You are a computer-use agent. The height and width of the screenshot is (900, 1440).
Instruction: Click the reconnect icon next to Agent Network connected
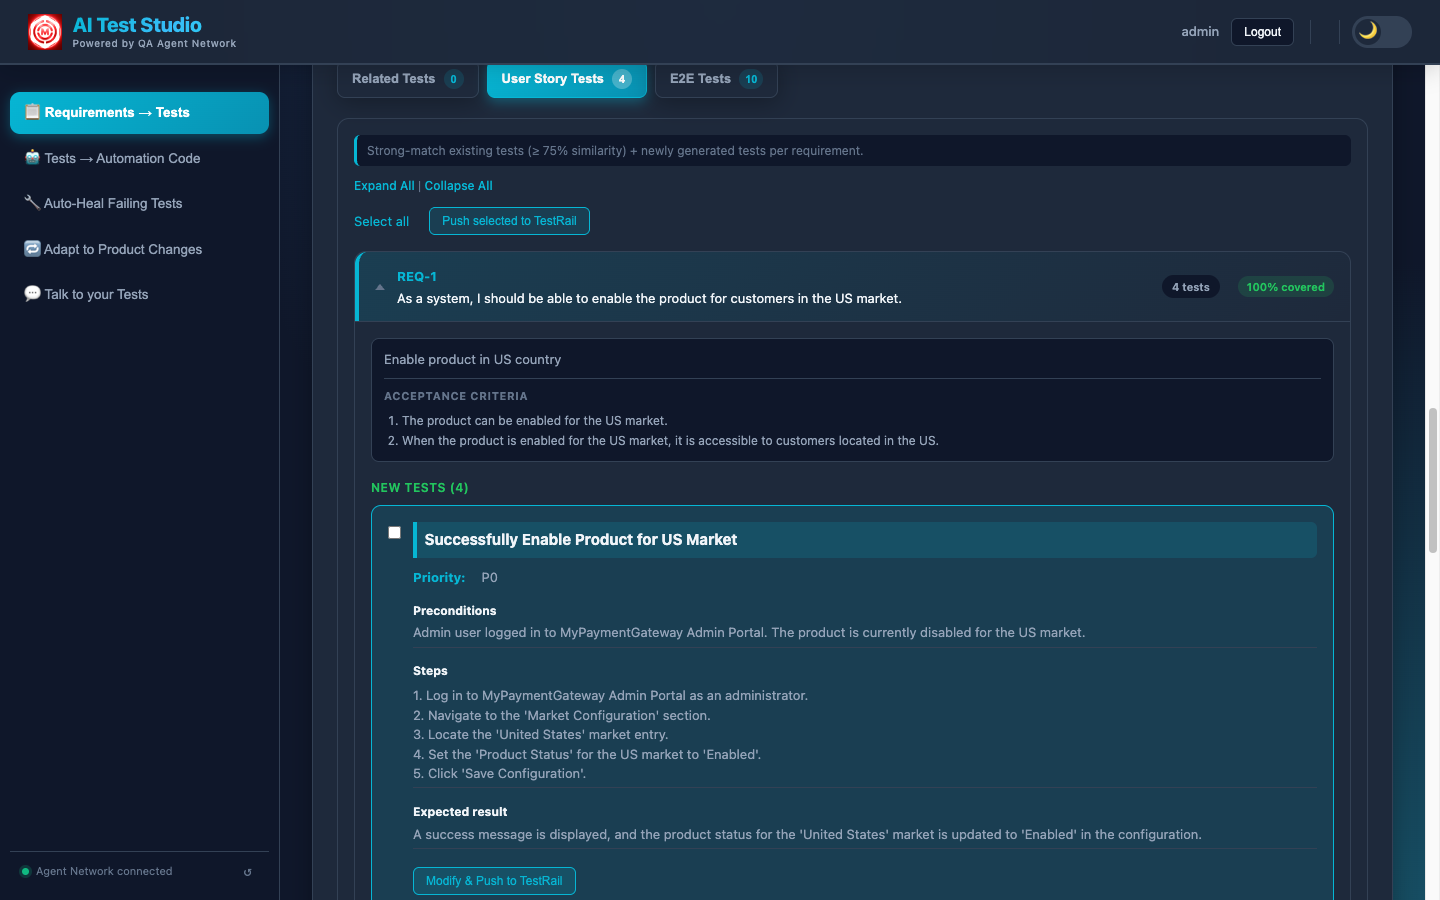[248, 872]
